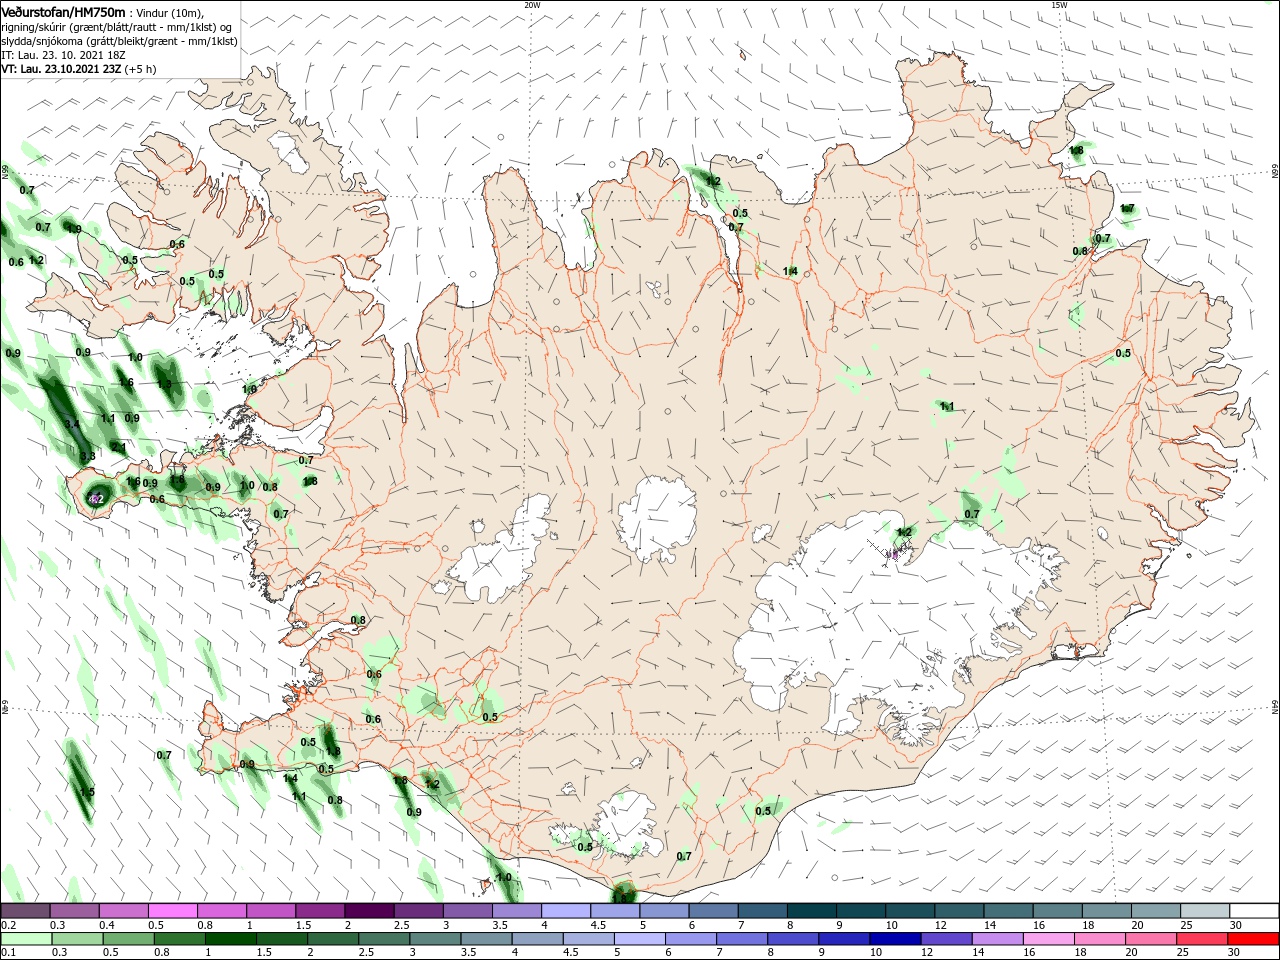The width and height of the screenshot is (1280, 960).
Task: Click the slydda/snjókoma legend description line
Action: pyautogui.click(x=119, y=41)
